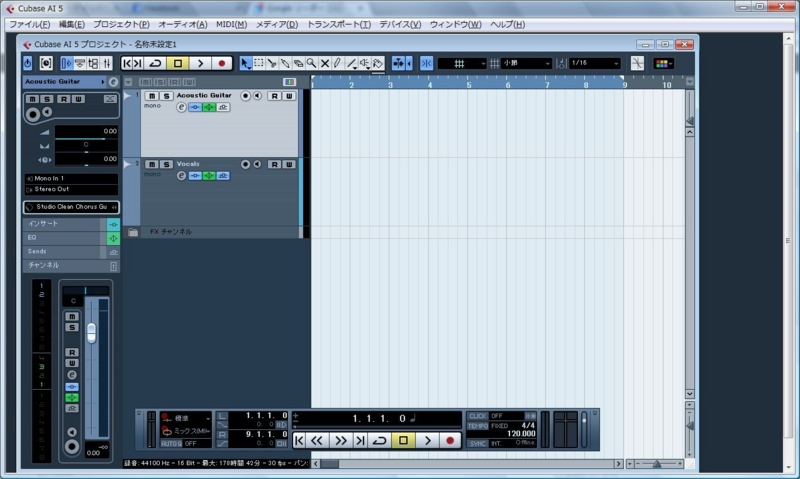Open the プロジェクト(P) menu
Screen dimensions: 800x479
tap(121, 24)
